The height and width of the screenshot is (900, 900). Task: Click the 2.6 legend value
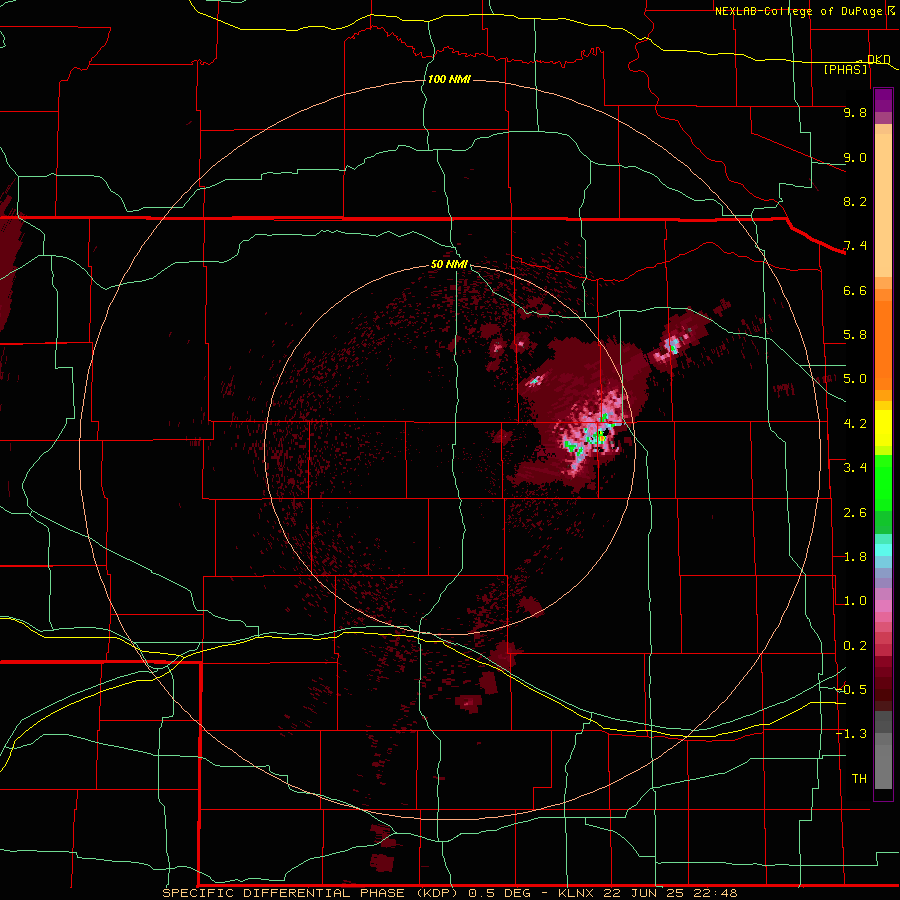(855, 513)
